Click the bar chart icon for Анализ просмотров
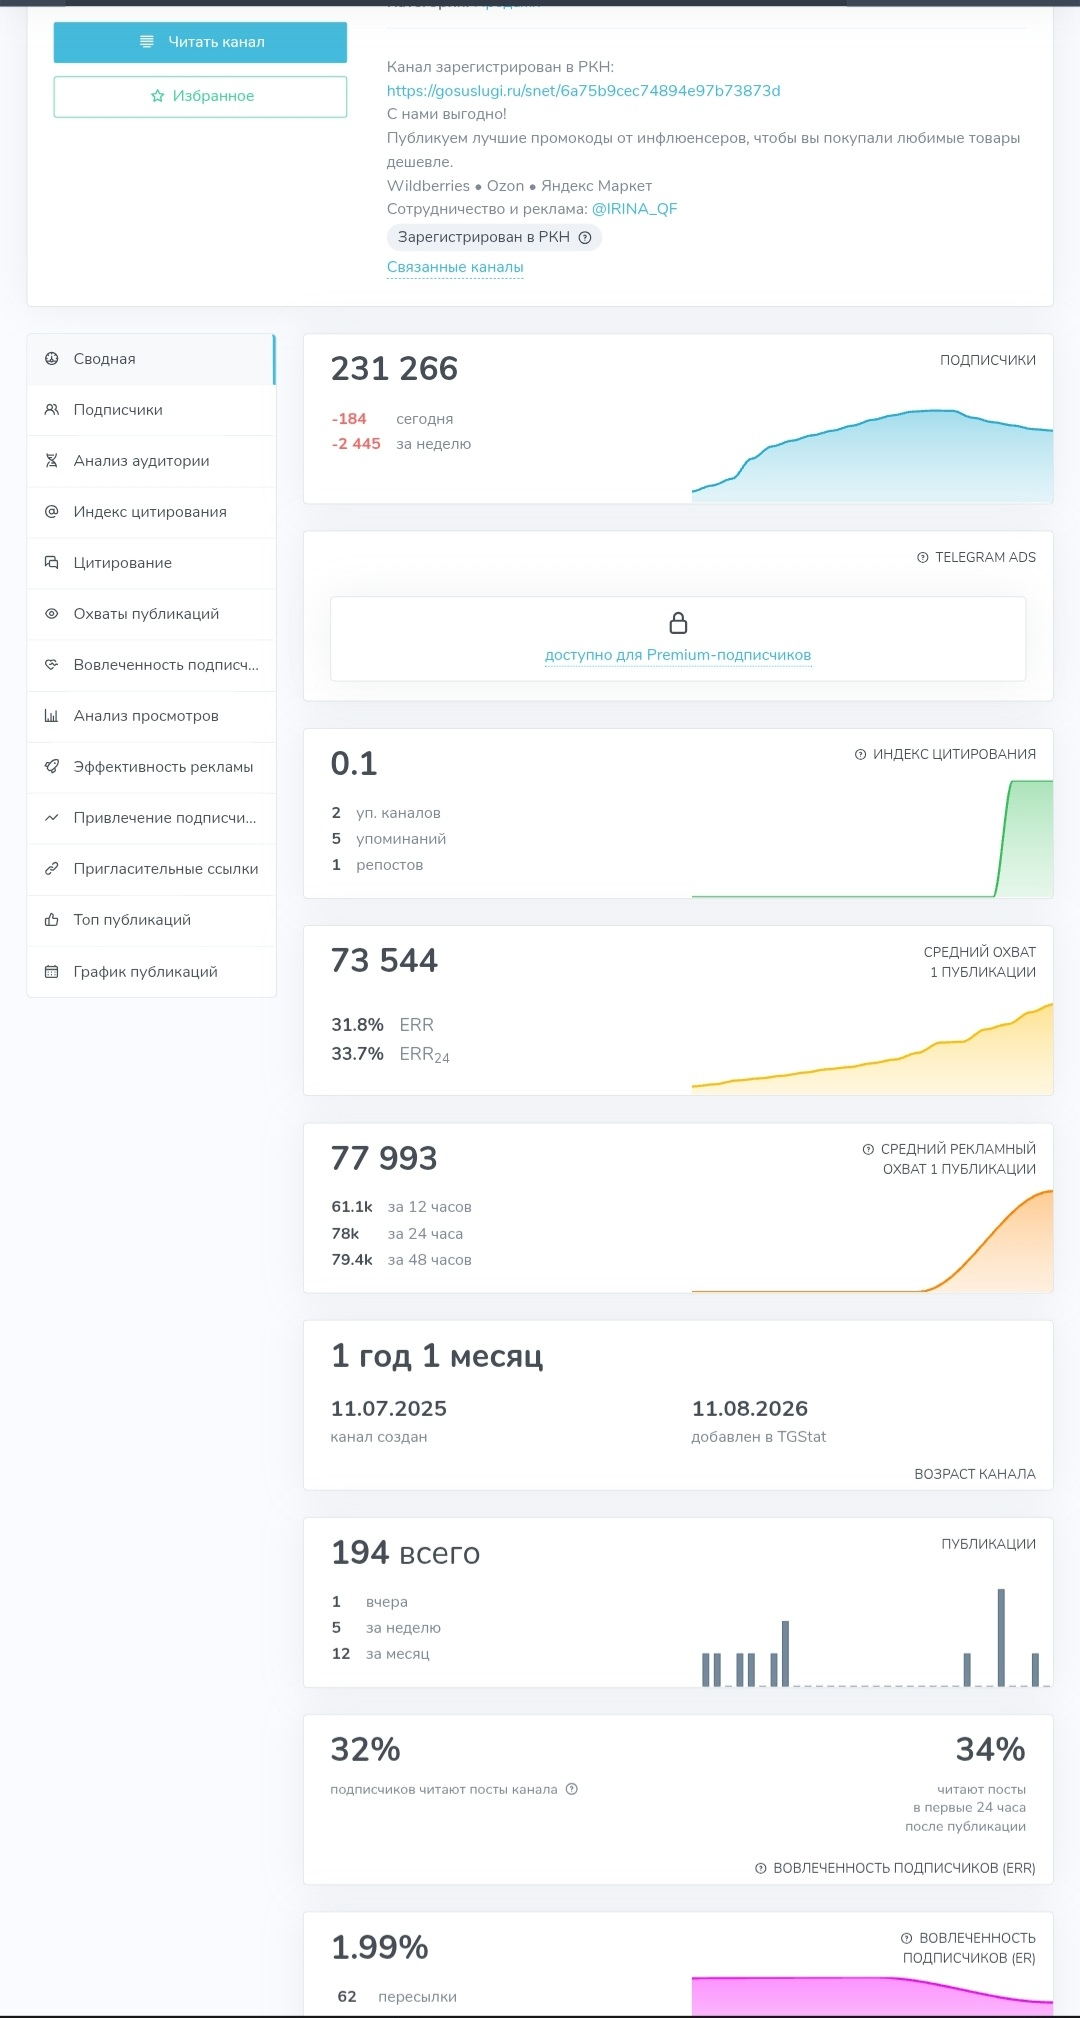 (52, 716)
